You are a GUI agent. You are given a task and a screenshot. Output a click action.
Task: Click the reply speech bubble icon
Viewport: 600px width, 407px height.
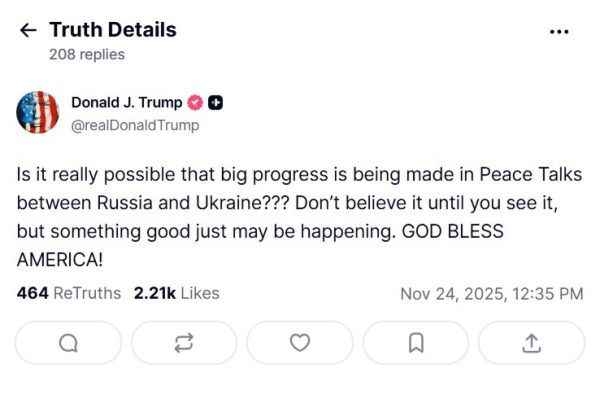68,343
